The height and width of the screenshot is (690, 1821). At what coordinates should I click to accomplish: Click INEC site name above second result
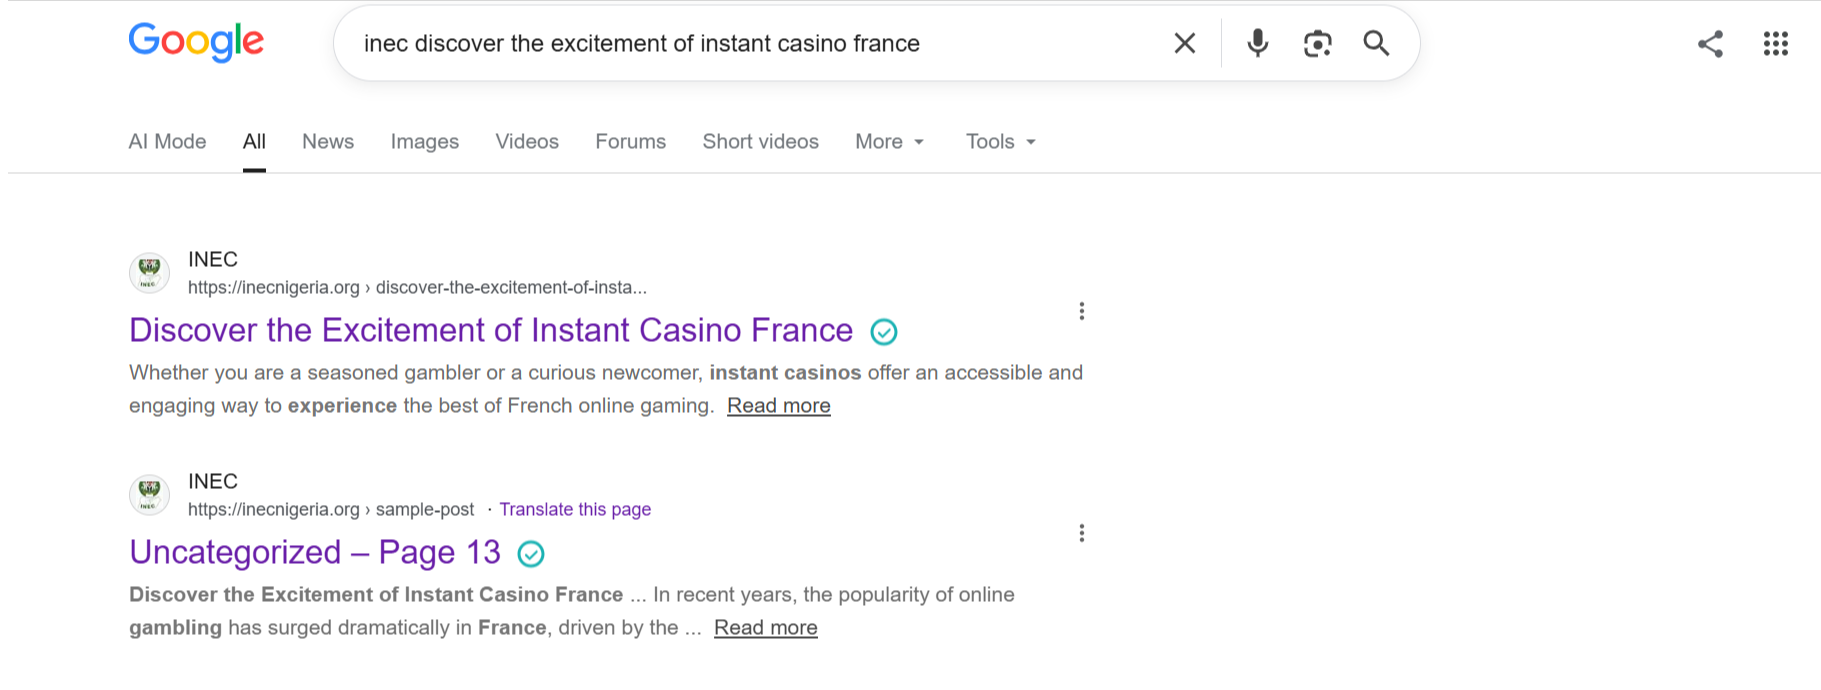[x=213, y=481]
